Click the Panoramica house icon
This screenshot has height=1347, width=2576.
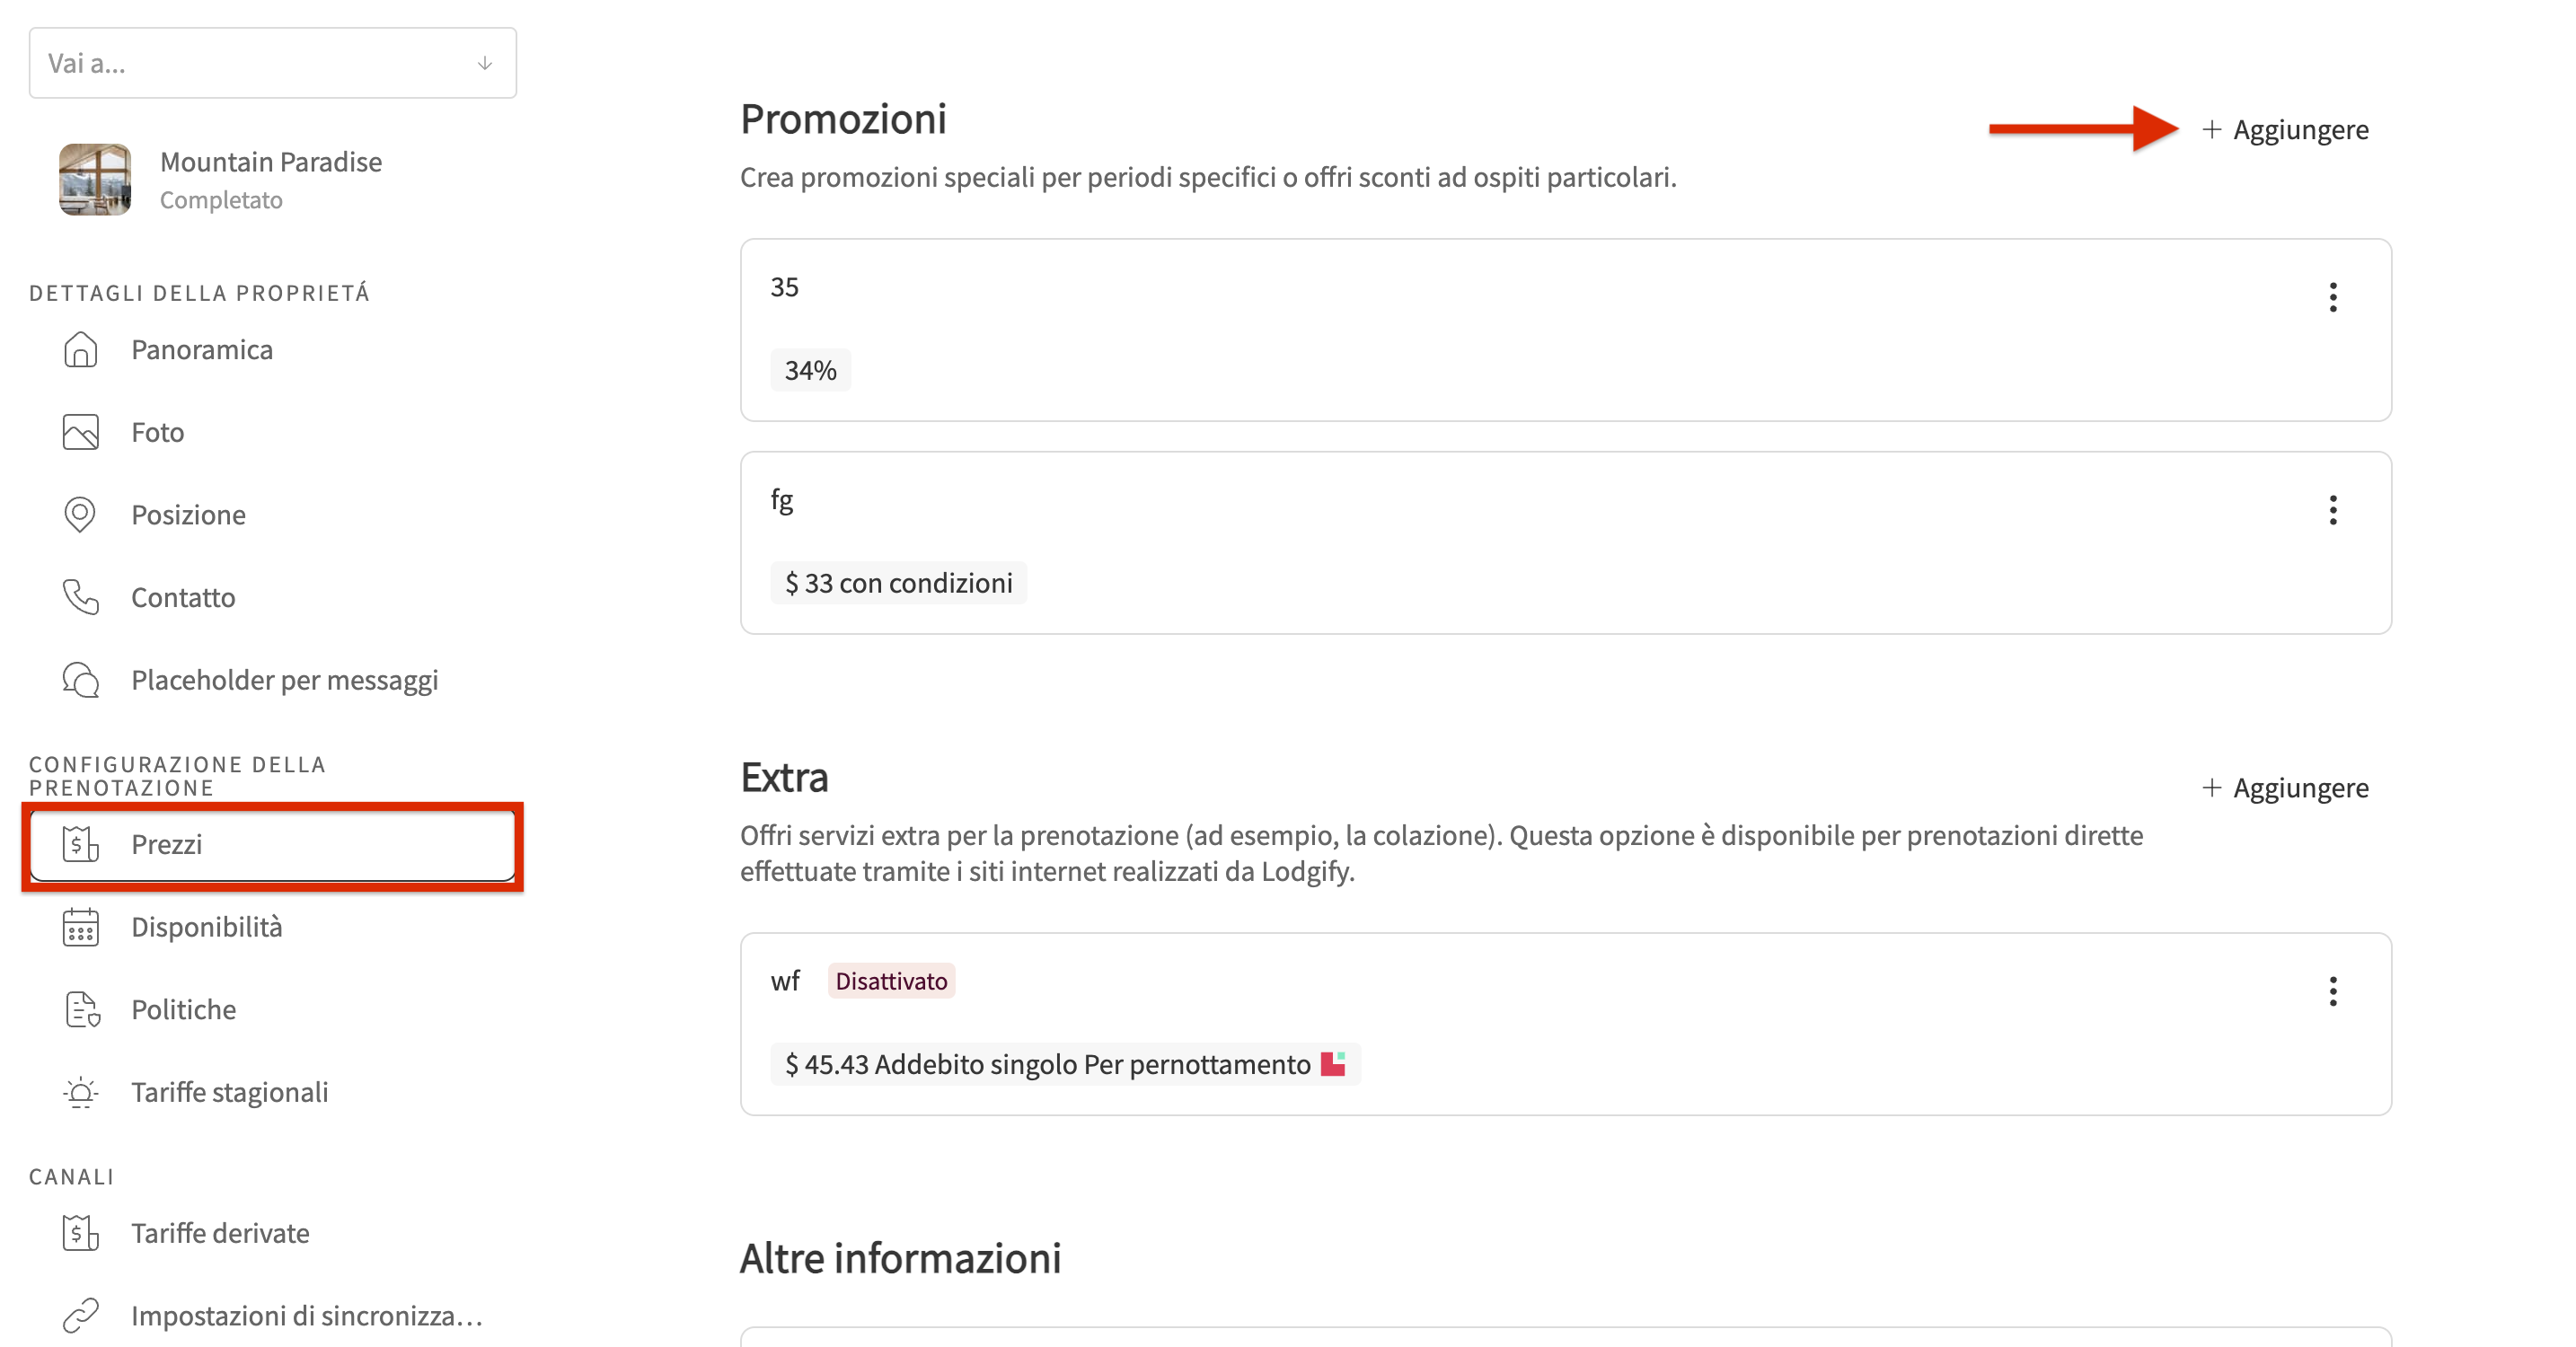[80, 350]
